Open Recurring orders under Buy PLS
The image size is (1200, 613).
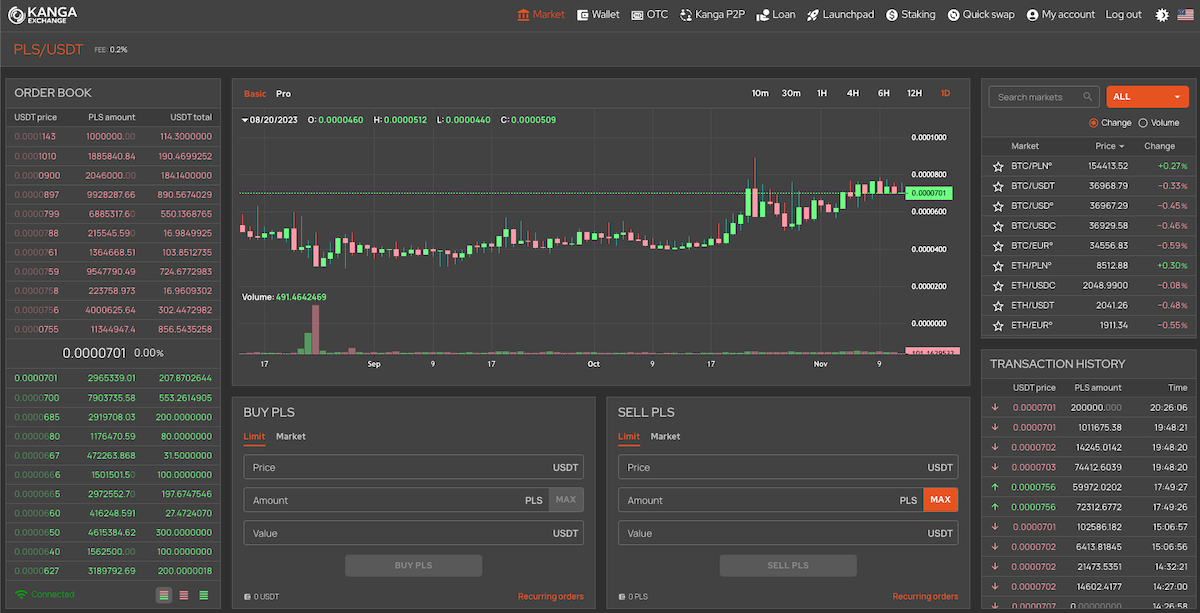(550, 597)
